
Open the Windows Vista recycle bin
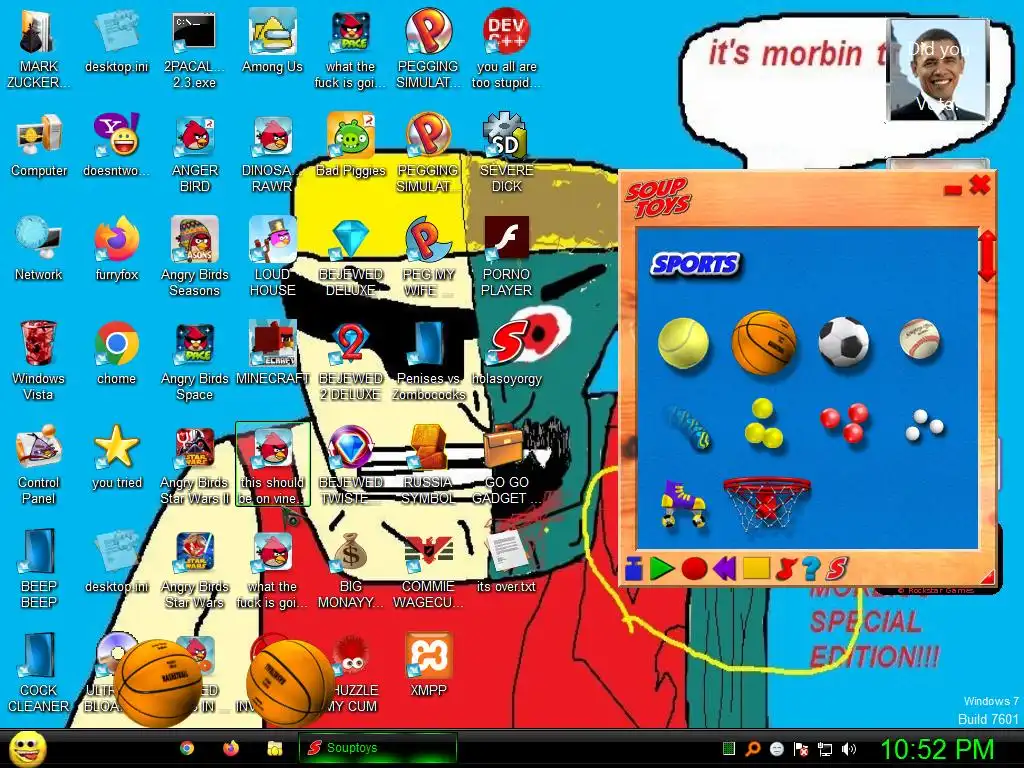pos(39,361)
